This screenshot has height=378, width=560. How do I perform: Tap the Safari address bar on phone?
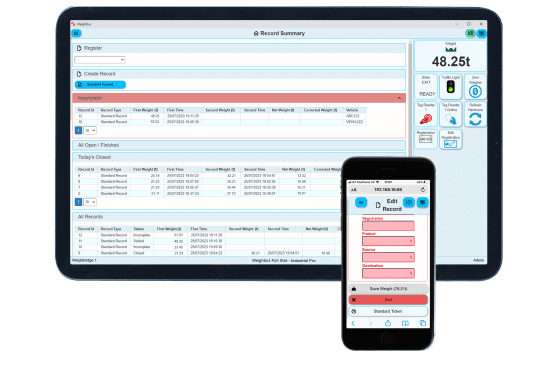point(388,190)
